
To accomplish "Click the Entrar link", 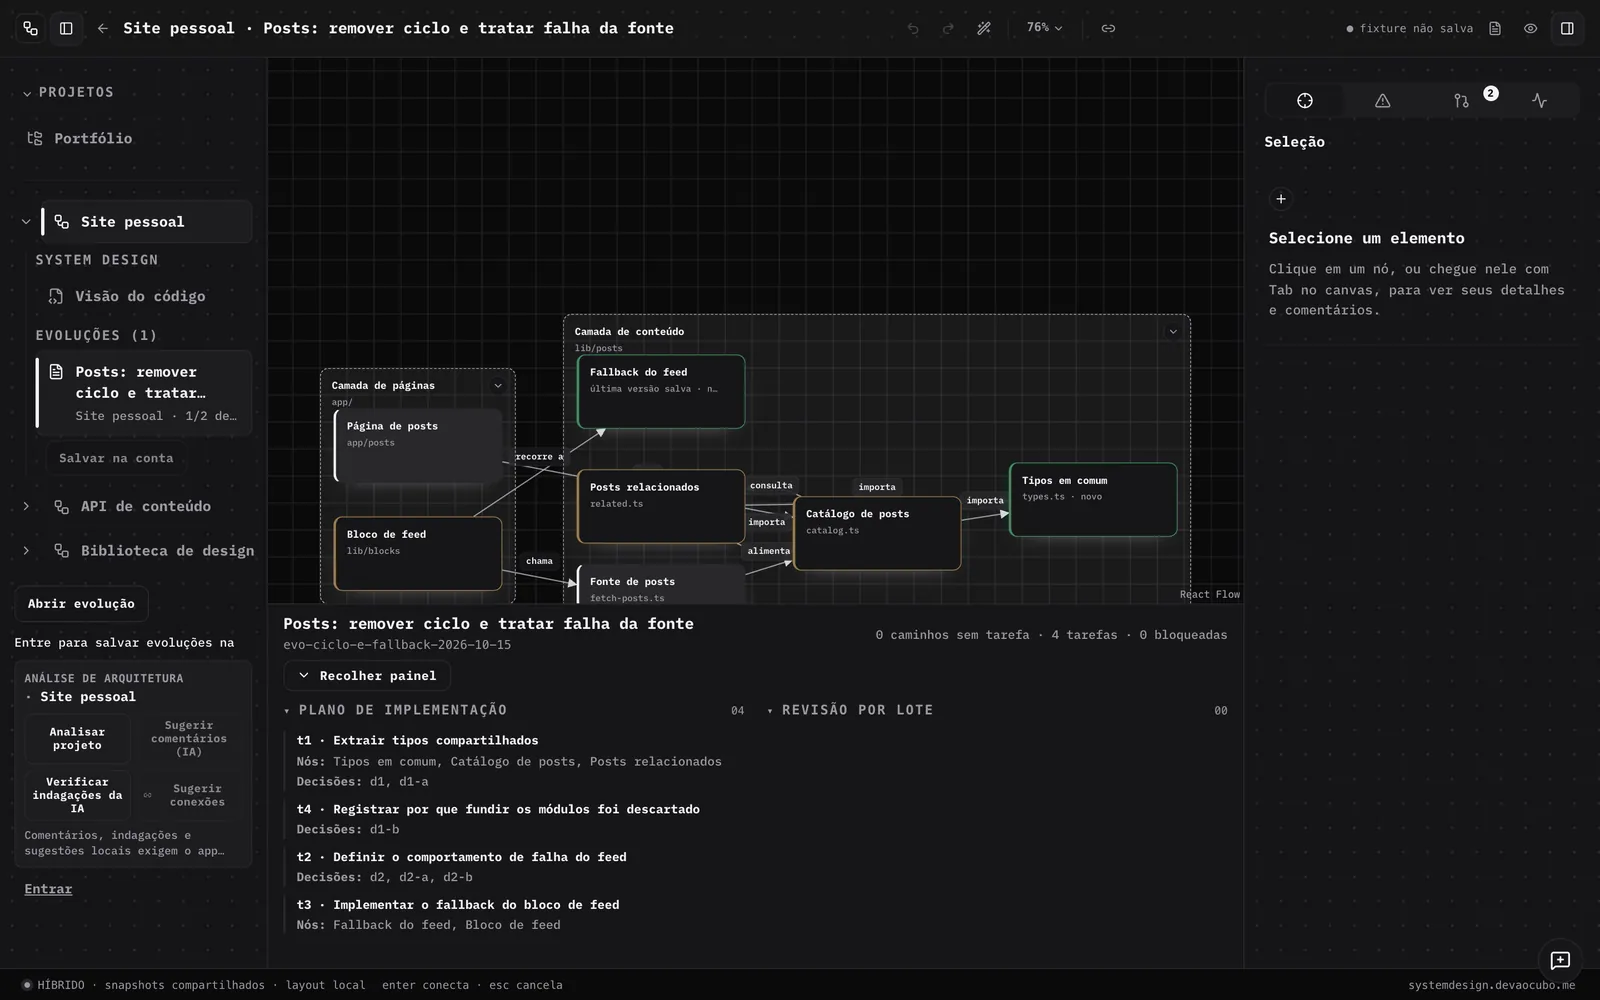I will pos(48,889).
